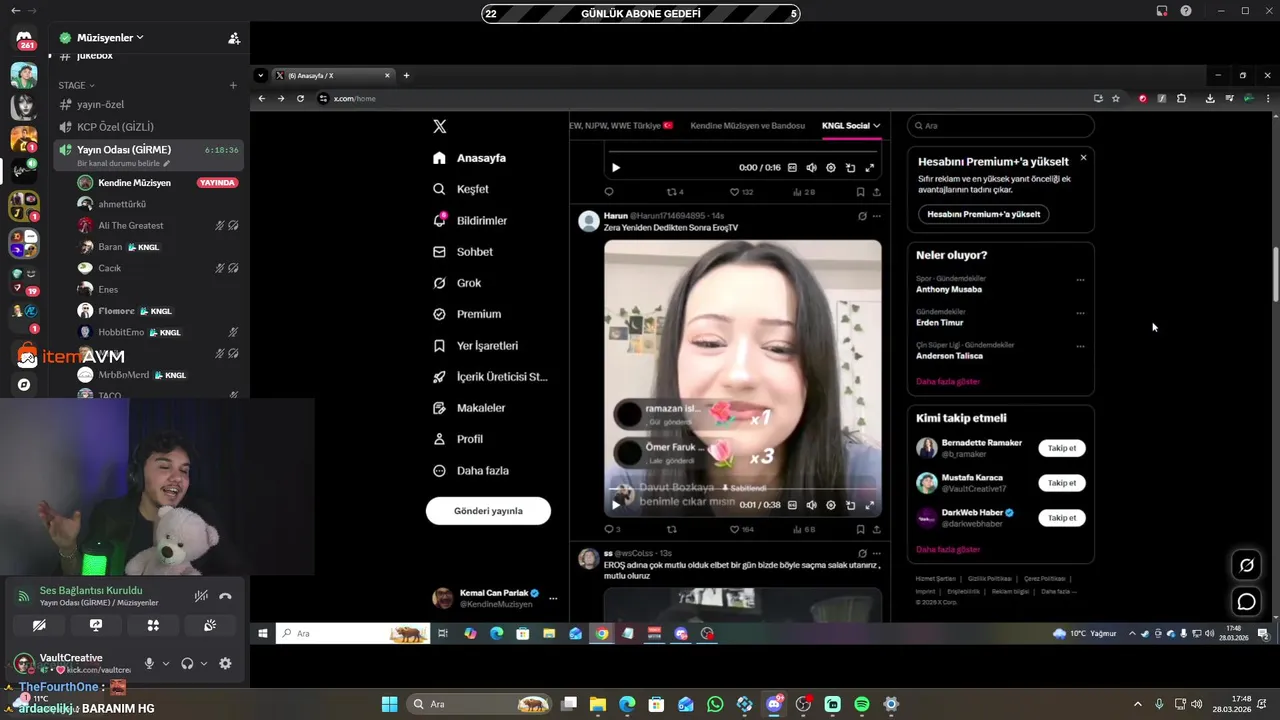Reload the x.com page
The height and width of the screenshot is (720, 1280).
click(x=300, y=98)
